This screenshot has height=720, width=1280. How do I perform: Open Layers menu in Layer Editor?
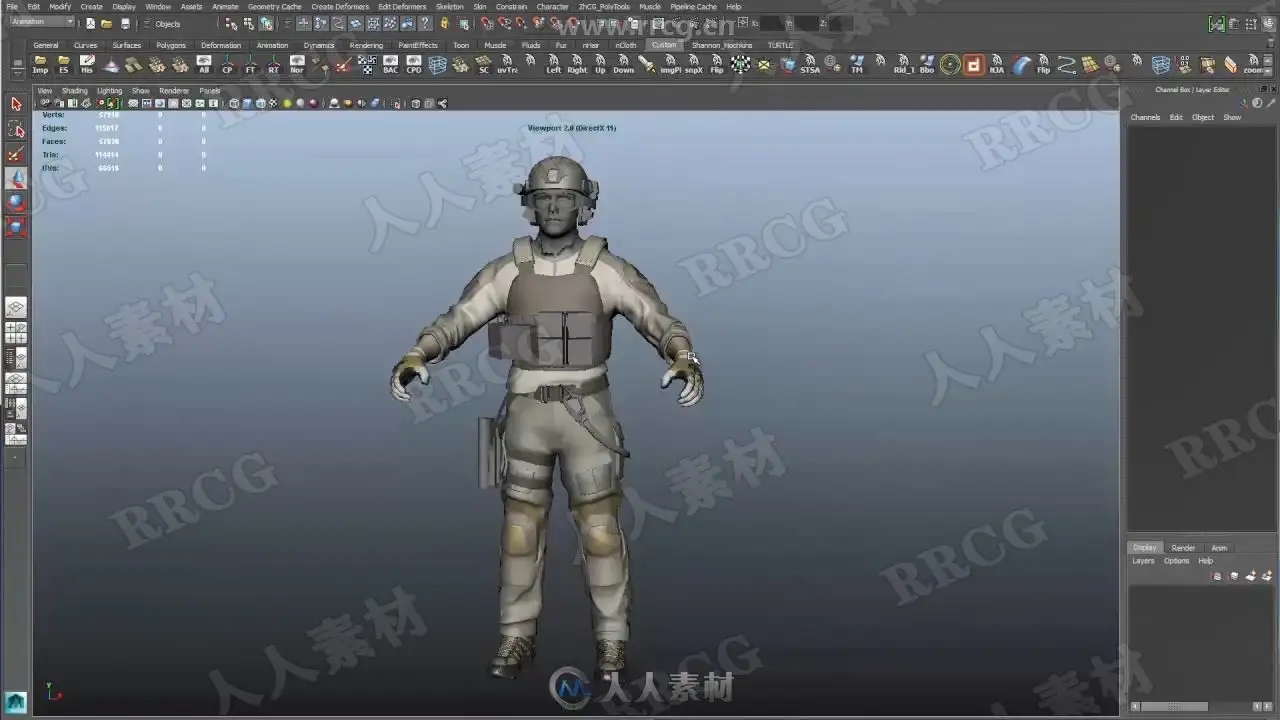[1143, 561]
